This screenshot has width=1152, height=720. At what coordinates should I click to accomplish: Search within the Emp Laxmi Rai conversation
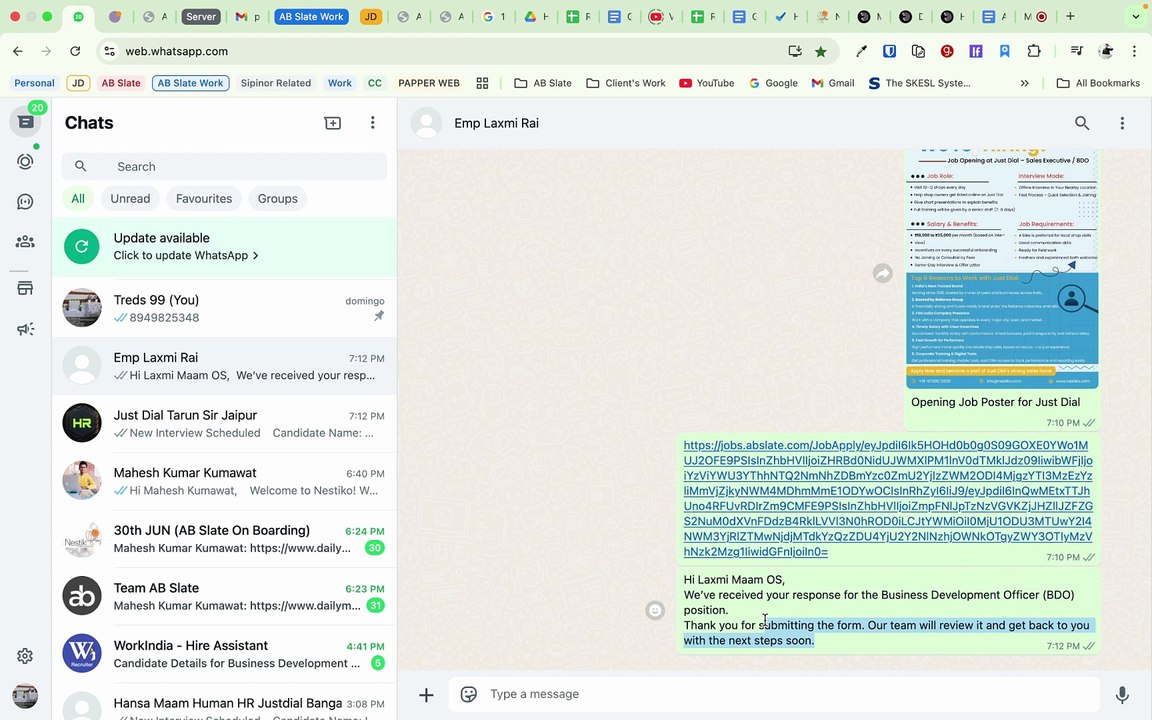tap(1081, 123)
